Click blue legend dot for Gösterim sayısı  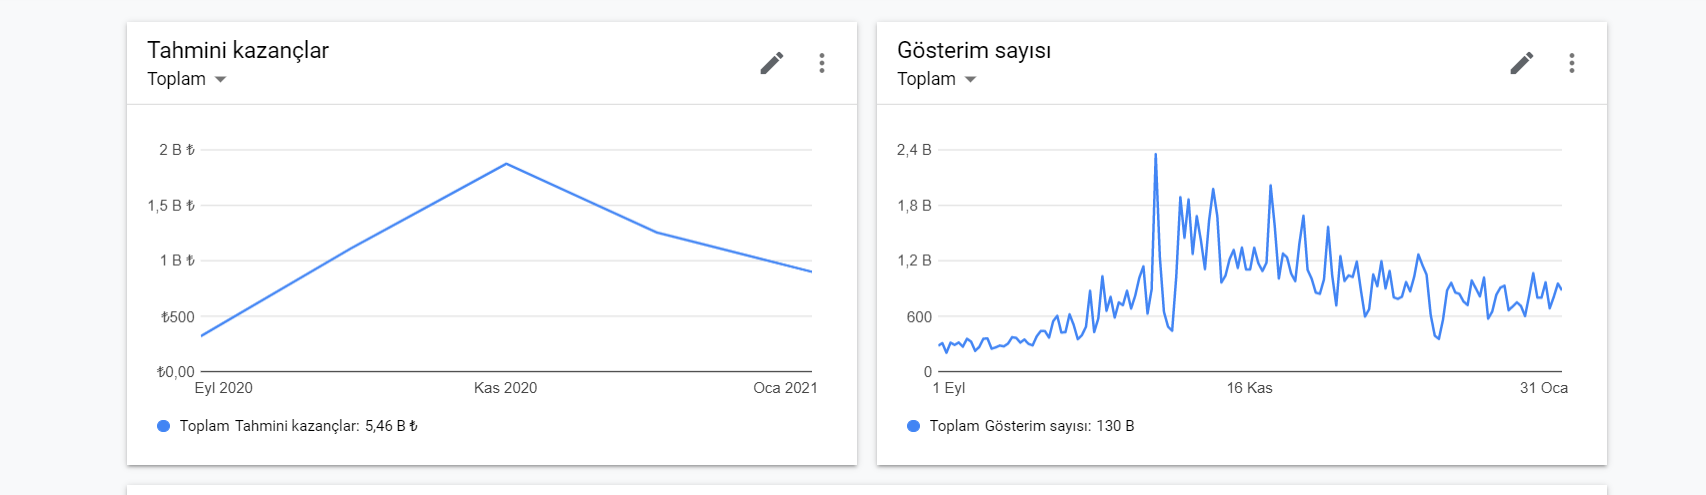coord(913,426)
